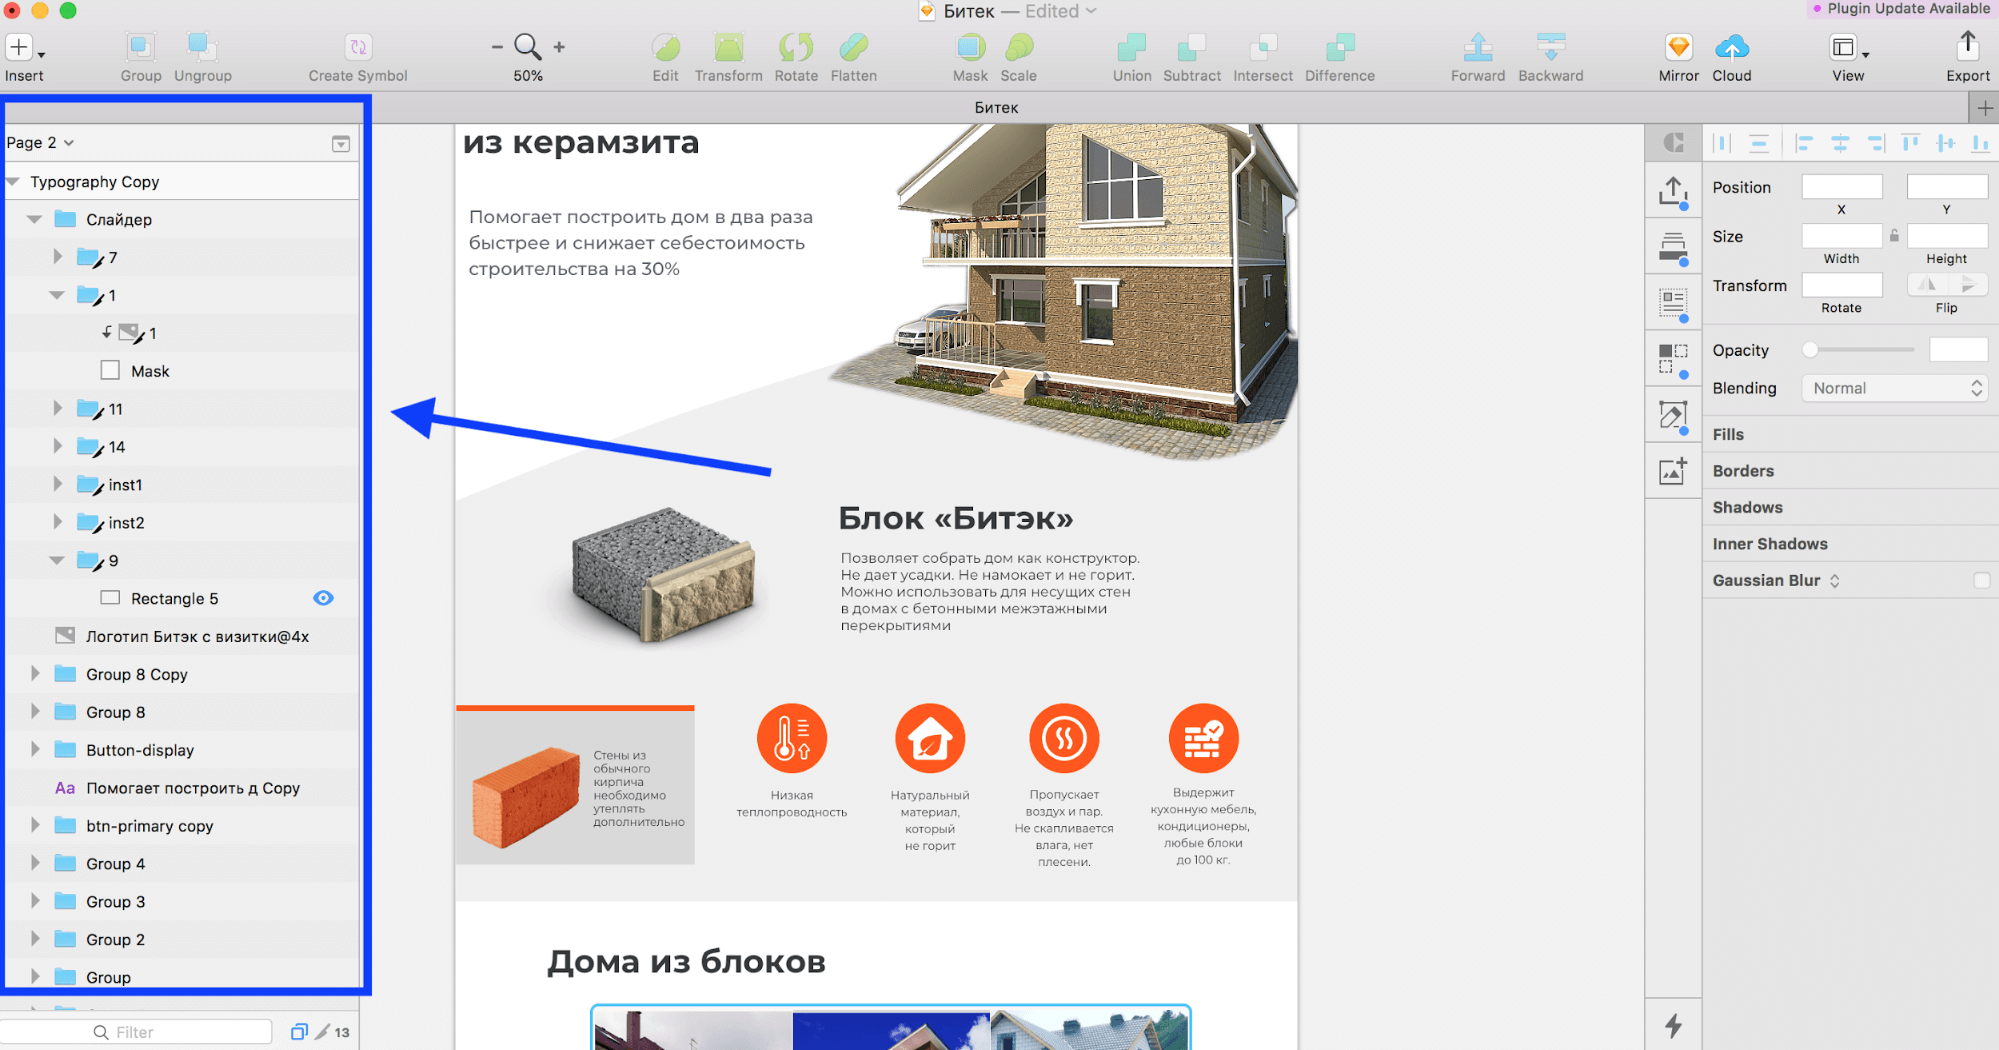The width and height of the screenshot is (1999, 1050).
Task: Apply the Union boolean operation
Action: pos(1132,47)
